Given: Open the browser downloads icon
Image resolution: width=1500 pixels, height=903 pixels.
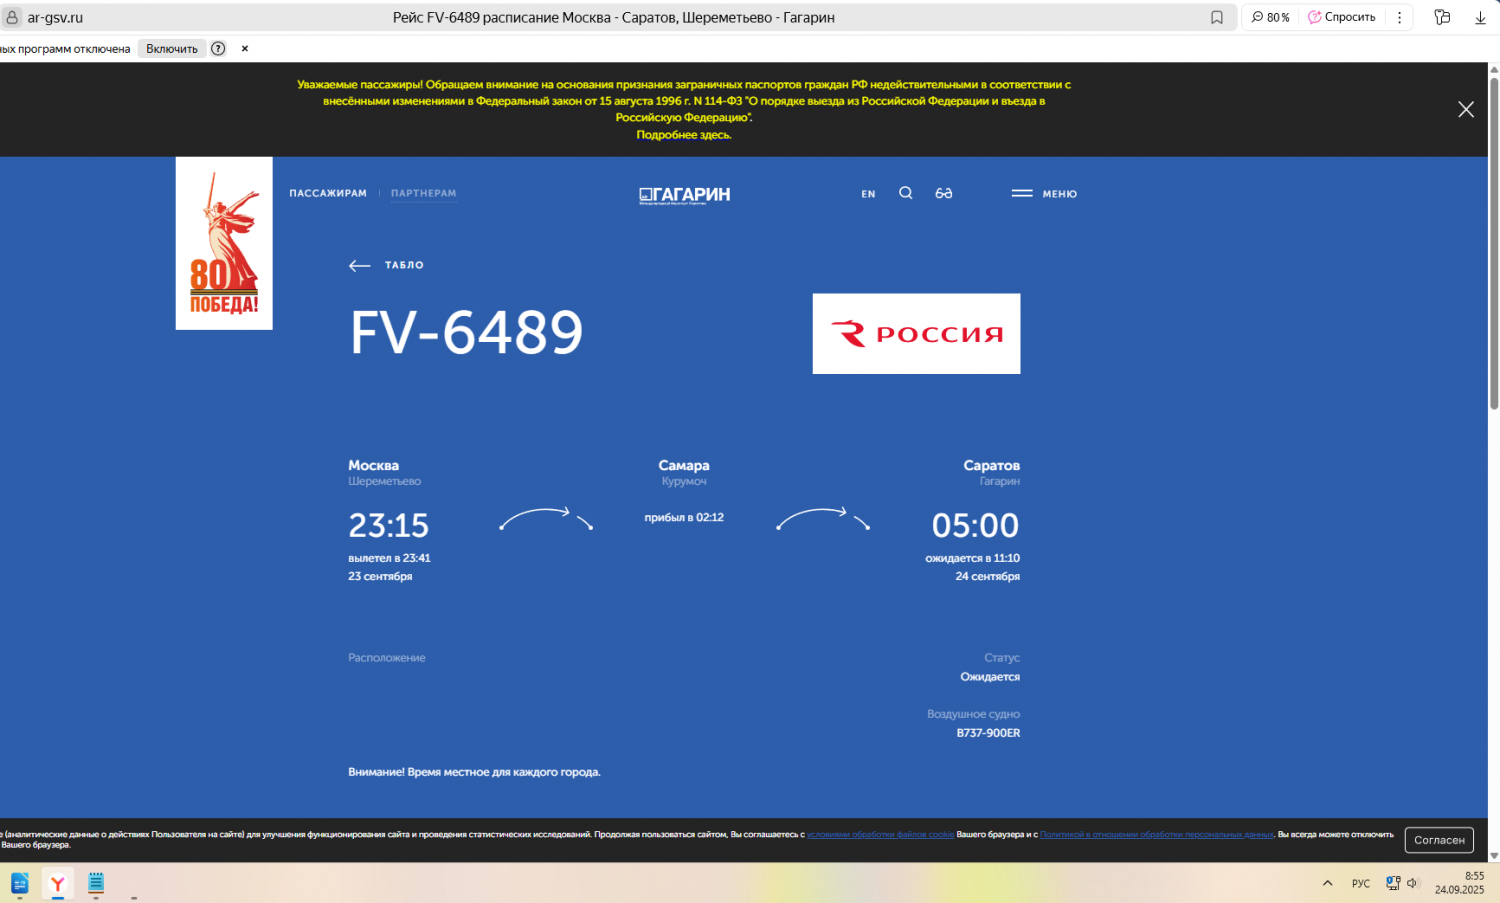Looking at the screenshot, I should pyautogui.click(x=1480, y=17).
